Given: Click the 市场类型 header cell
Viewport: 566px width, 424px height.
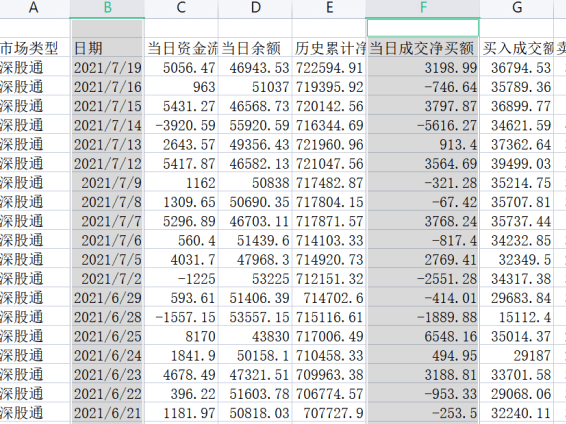Looking at the screenshot, I should pyautogui.click(x=35, y=48).
